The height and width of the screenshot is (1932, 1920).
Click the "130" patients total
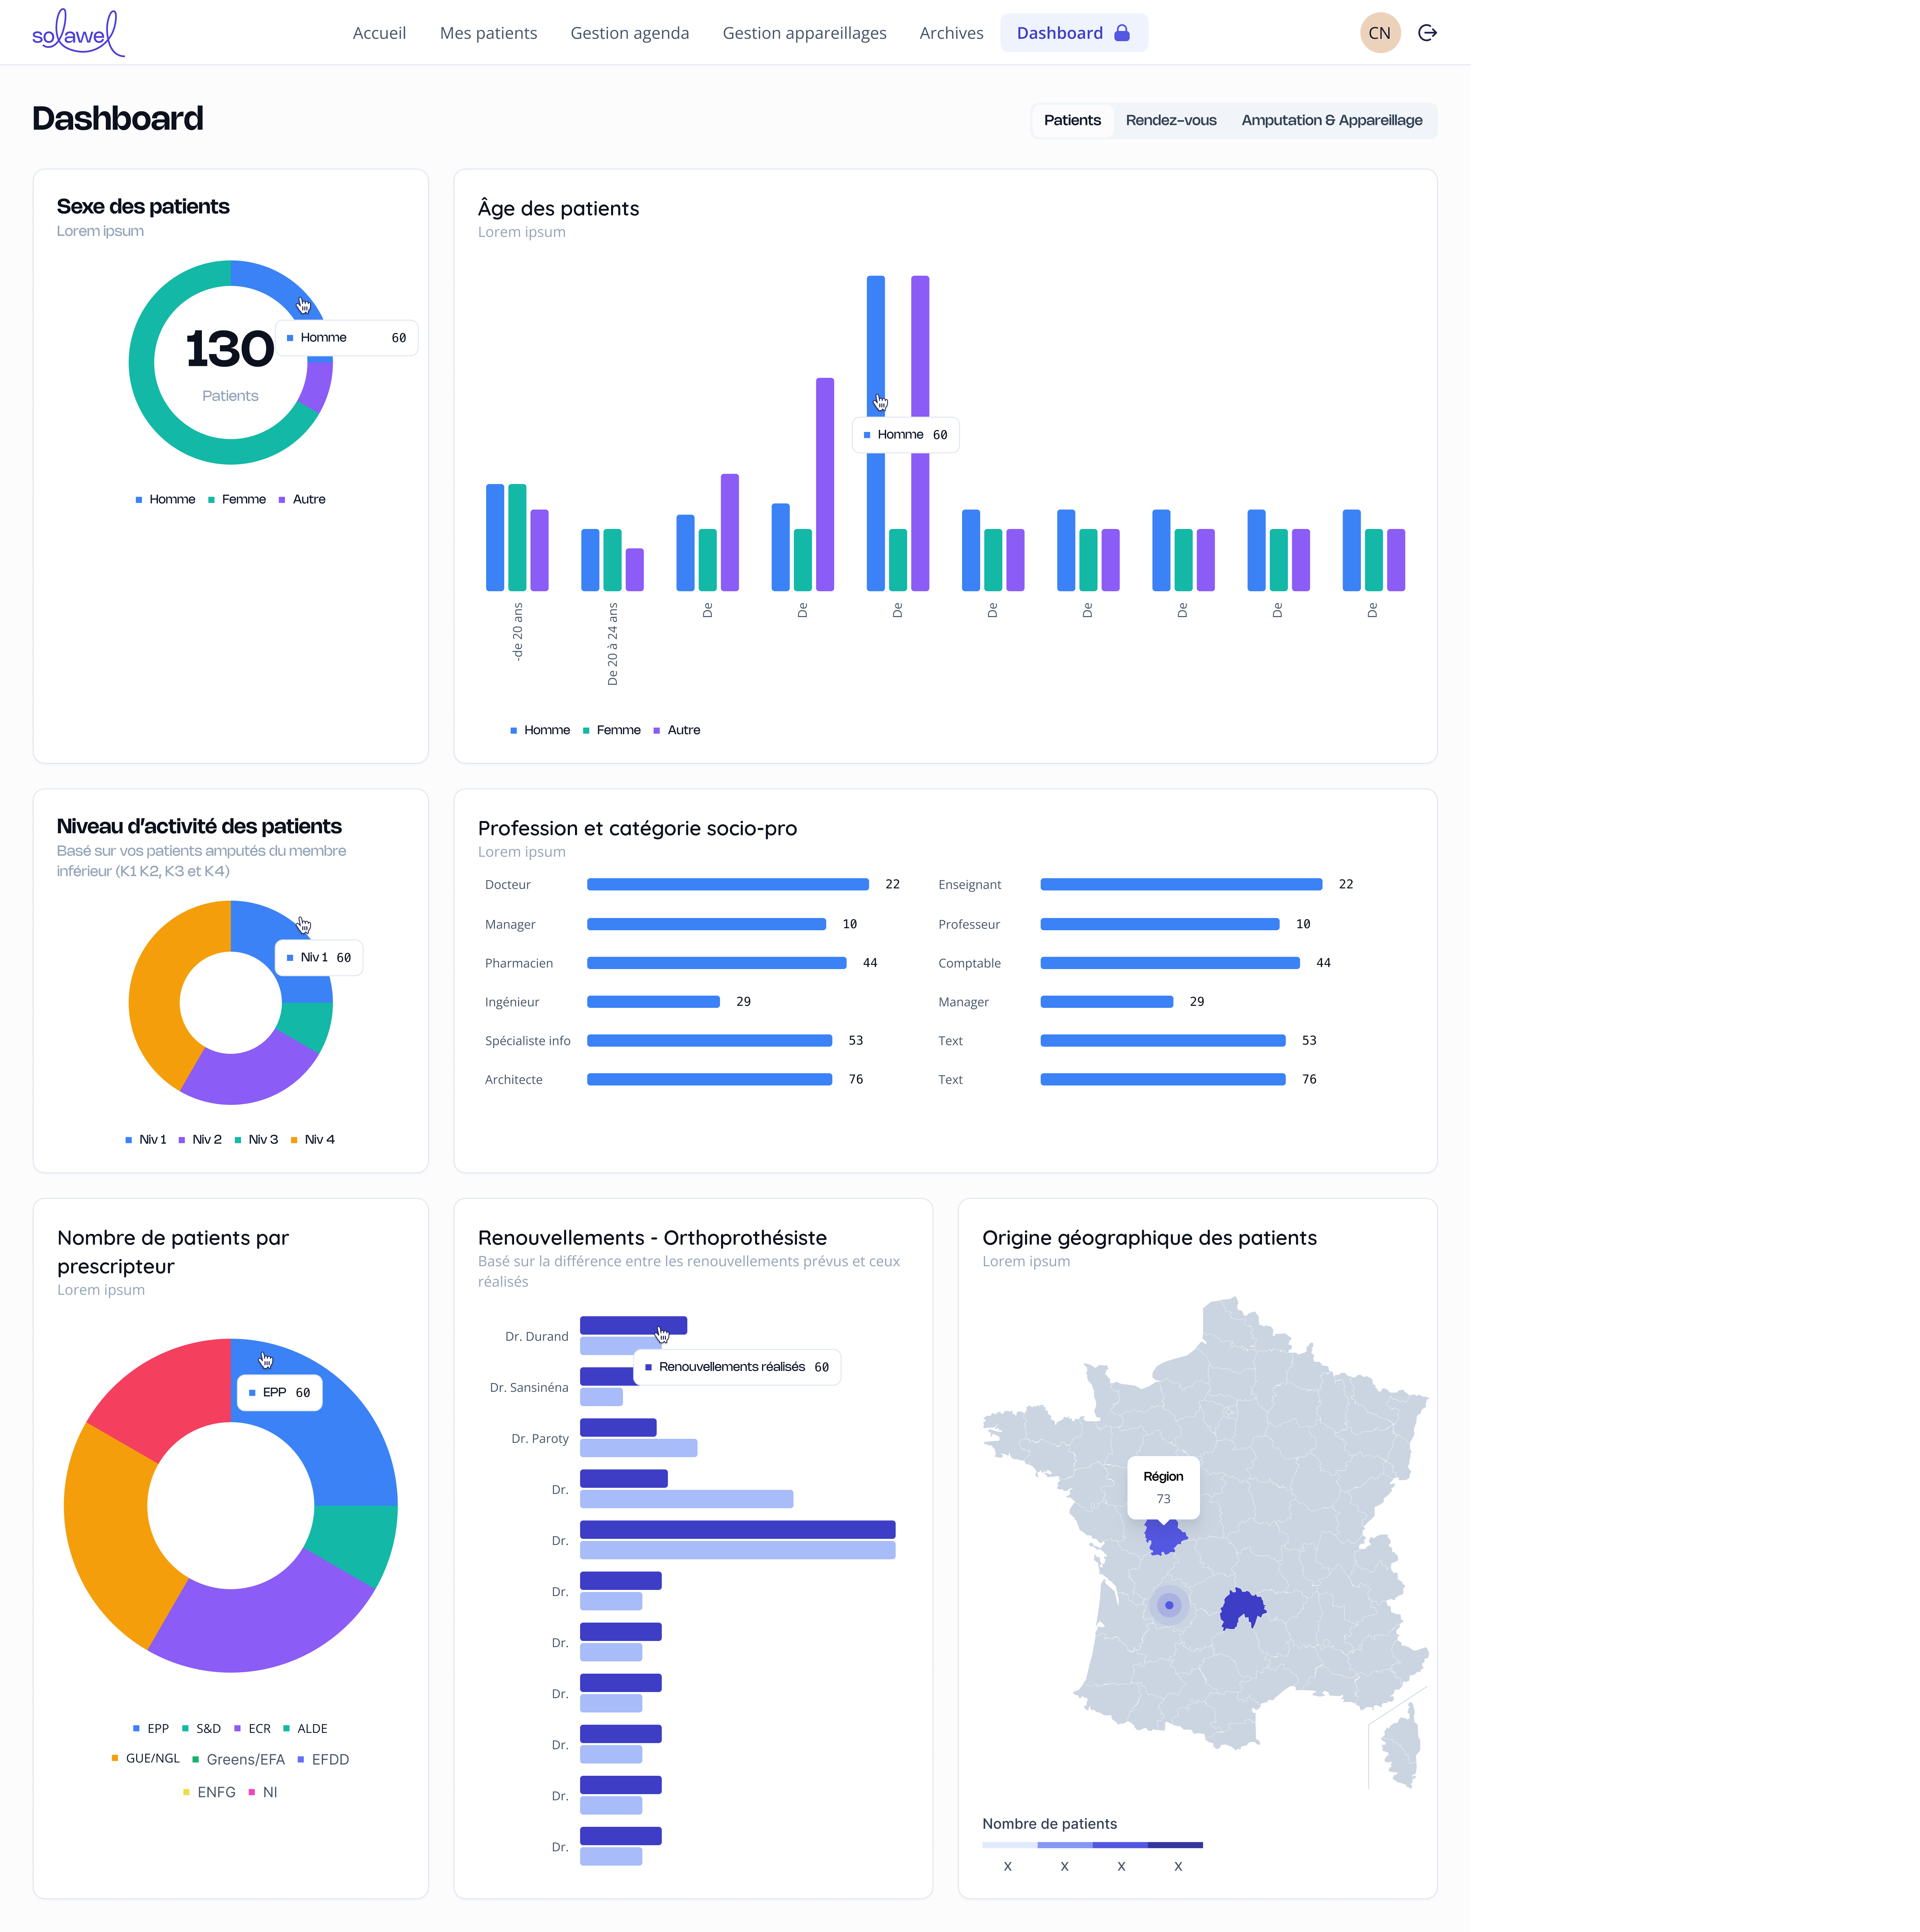click(x=230, y=349)
